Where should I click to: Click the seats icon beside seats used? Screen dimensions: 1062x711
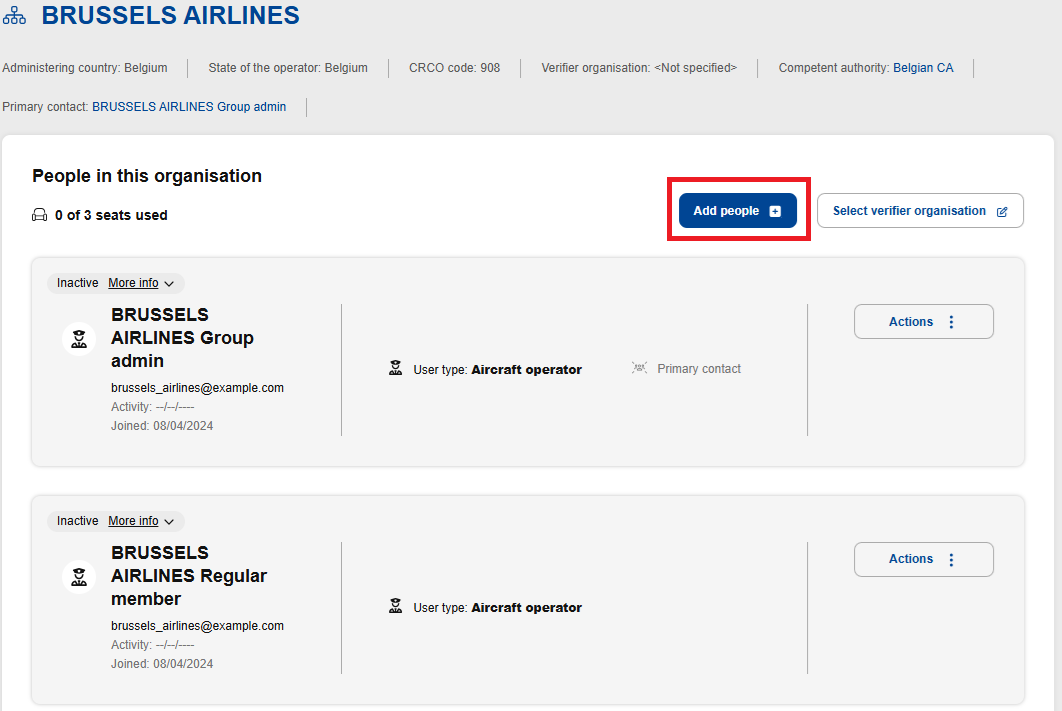tap(40, 215)
